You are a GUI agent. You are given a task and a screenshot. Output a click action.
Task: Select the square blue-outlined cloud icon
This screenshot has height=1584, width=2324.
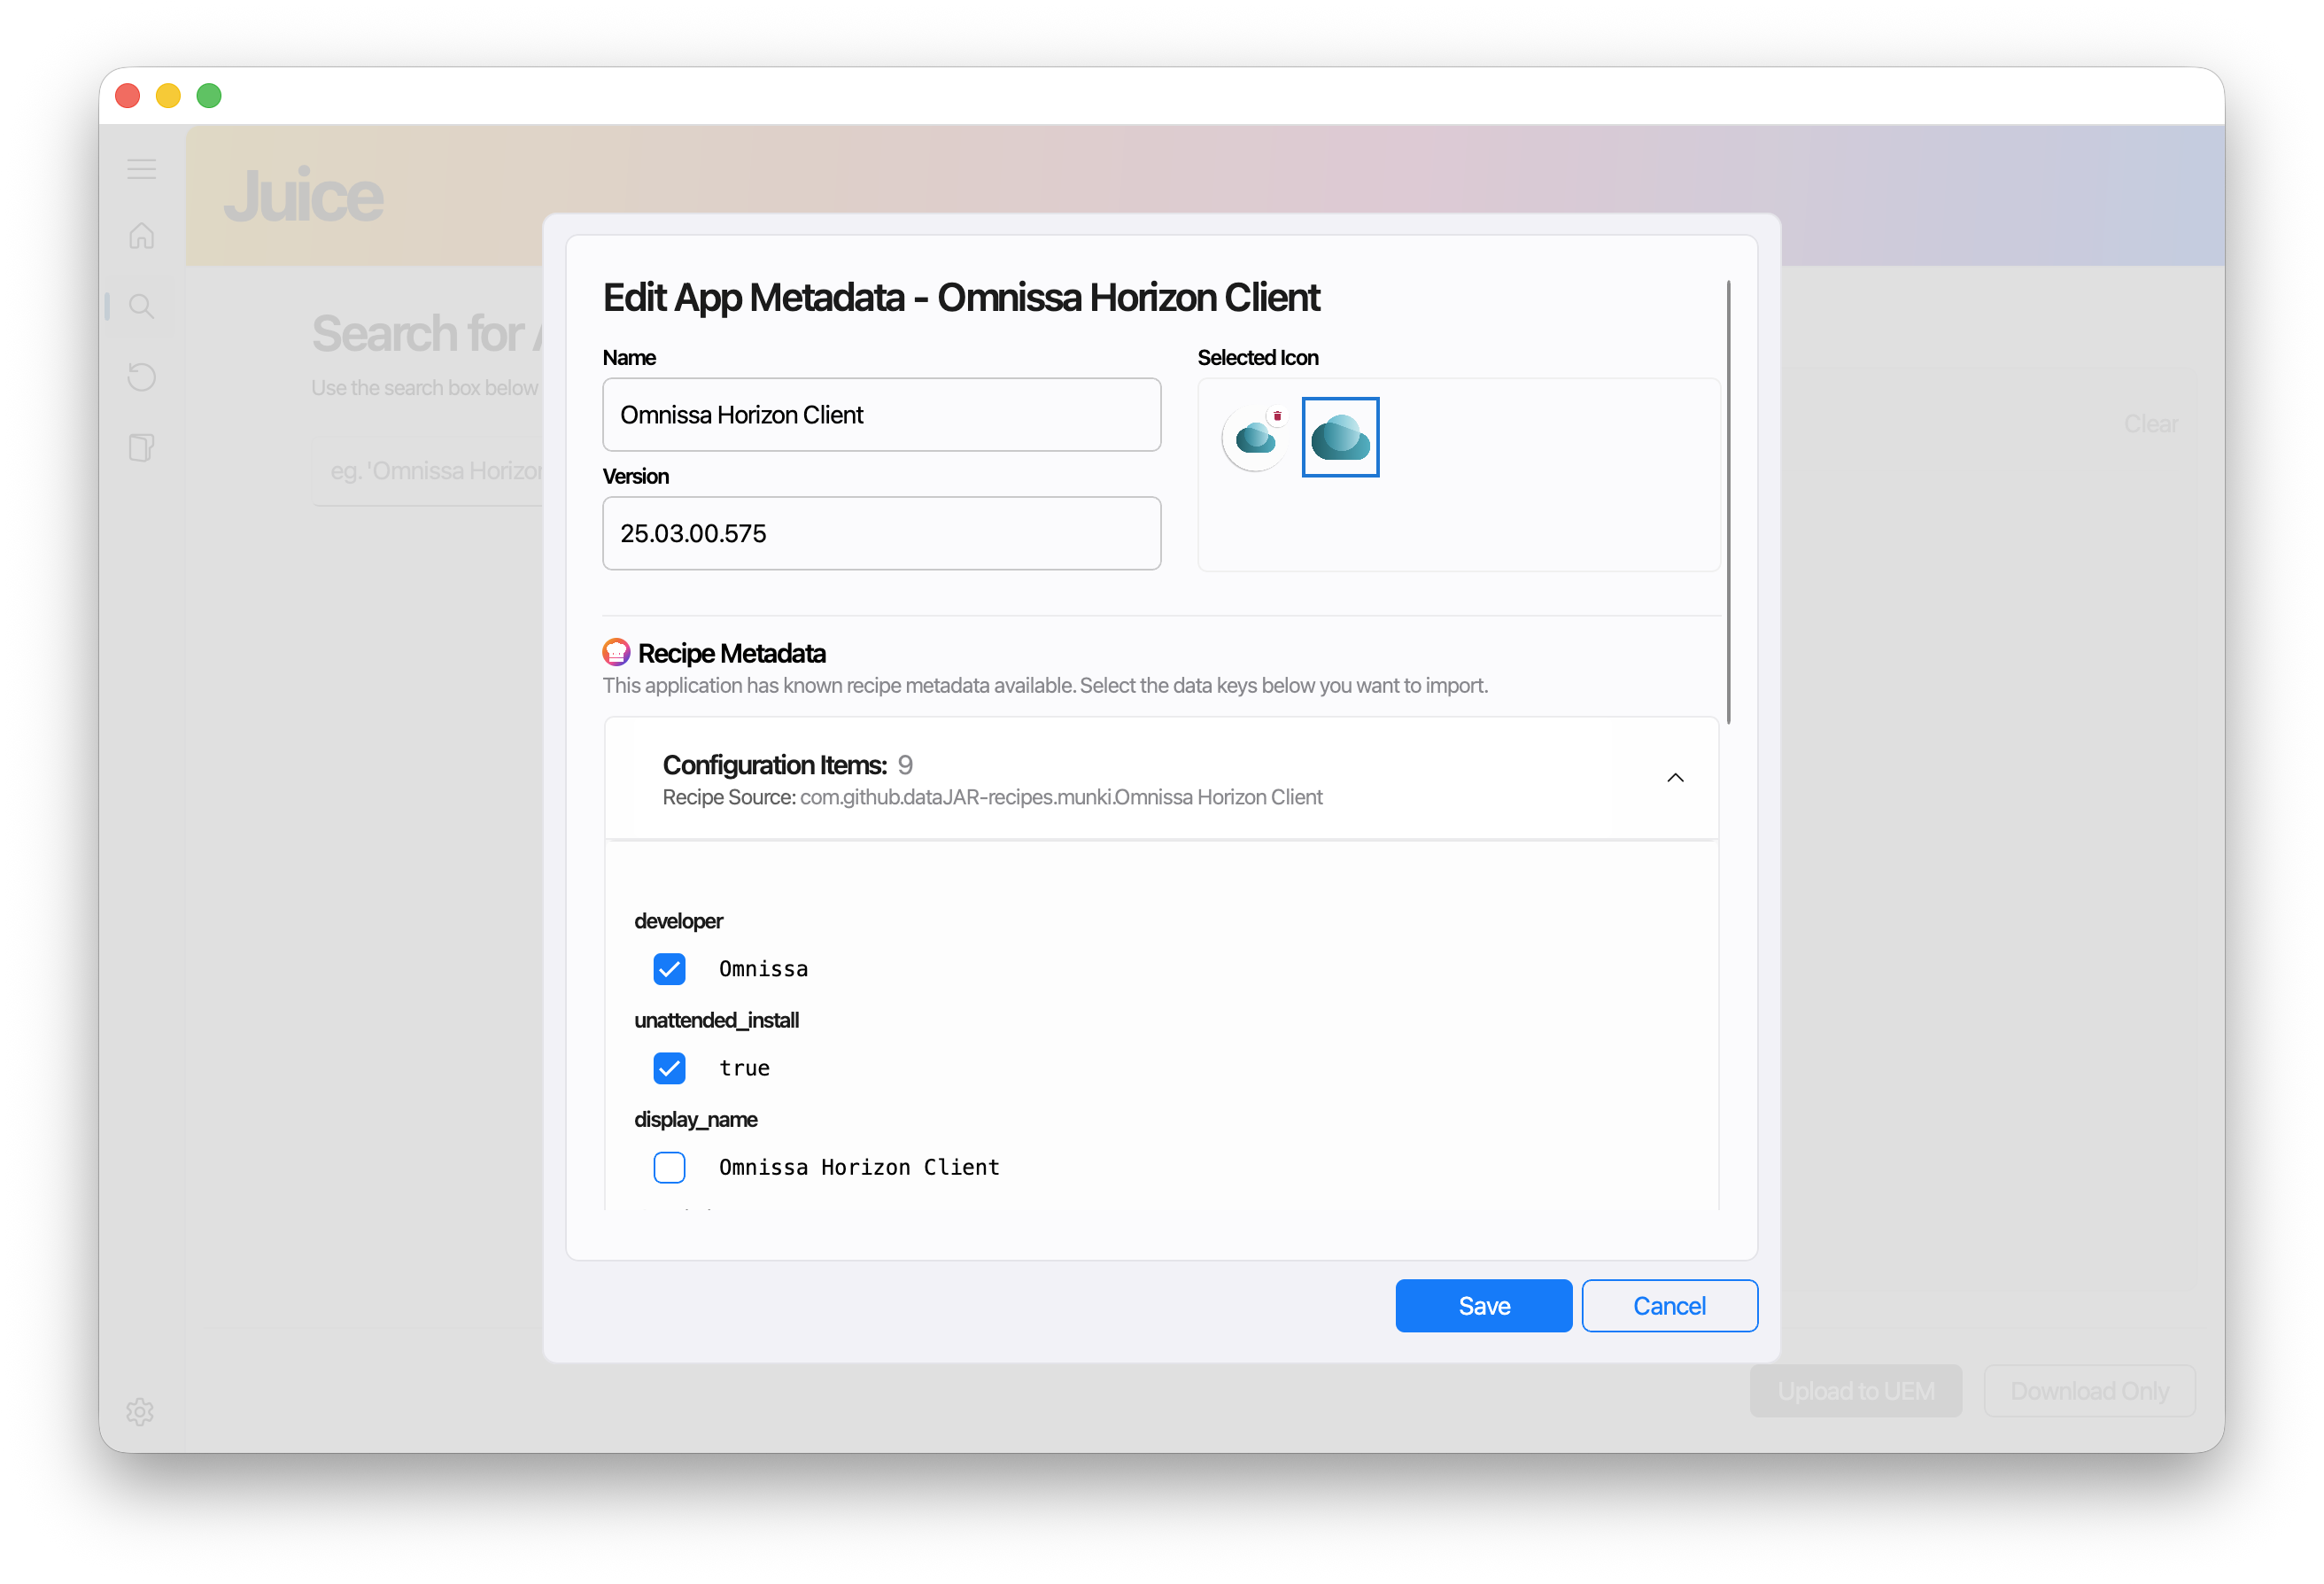(1340, 438)
